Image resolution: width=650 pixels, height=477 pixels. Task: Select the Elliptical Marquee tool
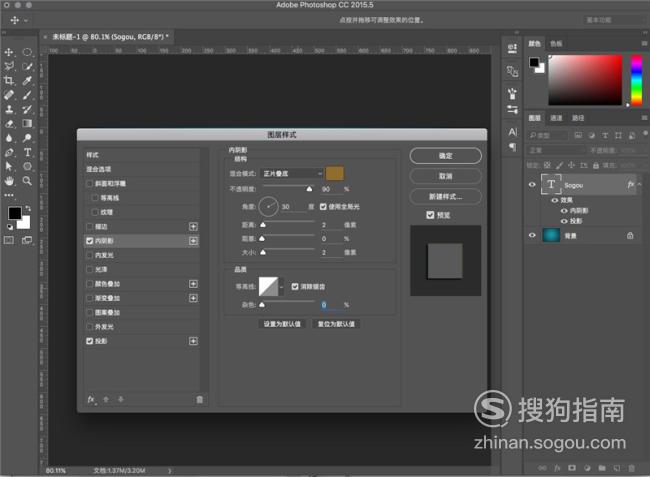(27, 52)
